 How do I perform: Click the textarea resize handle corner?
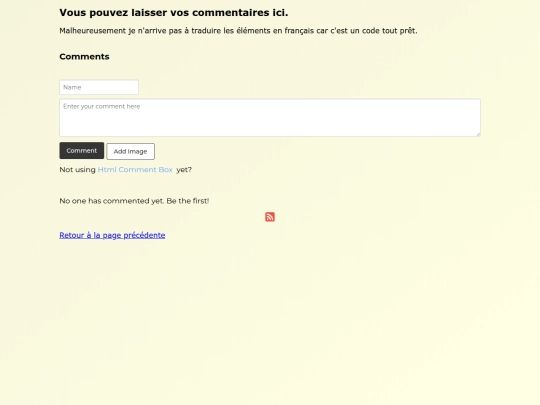click(478, 134)
